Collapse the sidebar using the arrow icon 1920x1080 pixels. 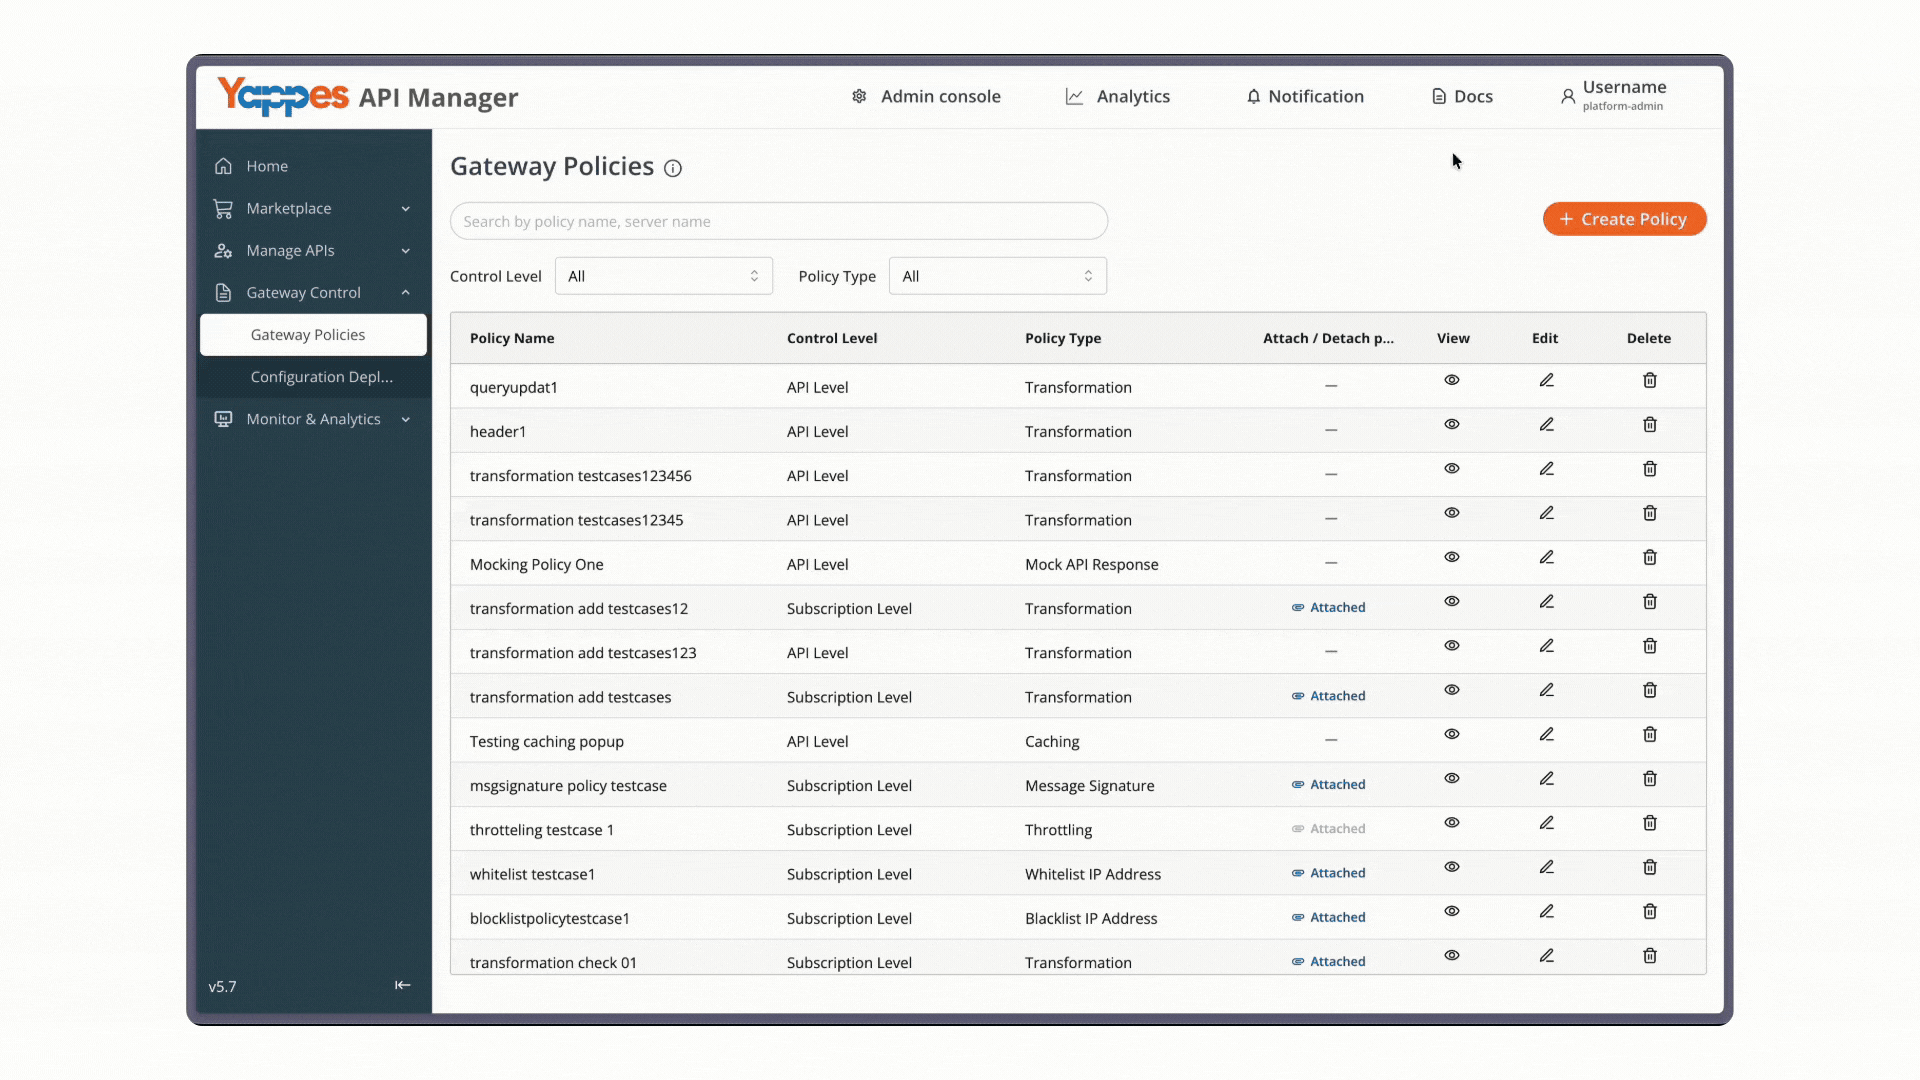[x=402, y=985]
